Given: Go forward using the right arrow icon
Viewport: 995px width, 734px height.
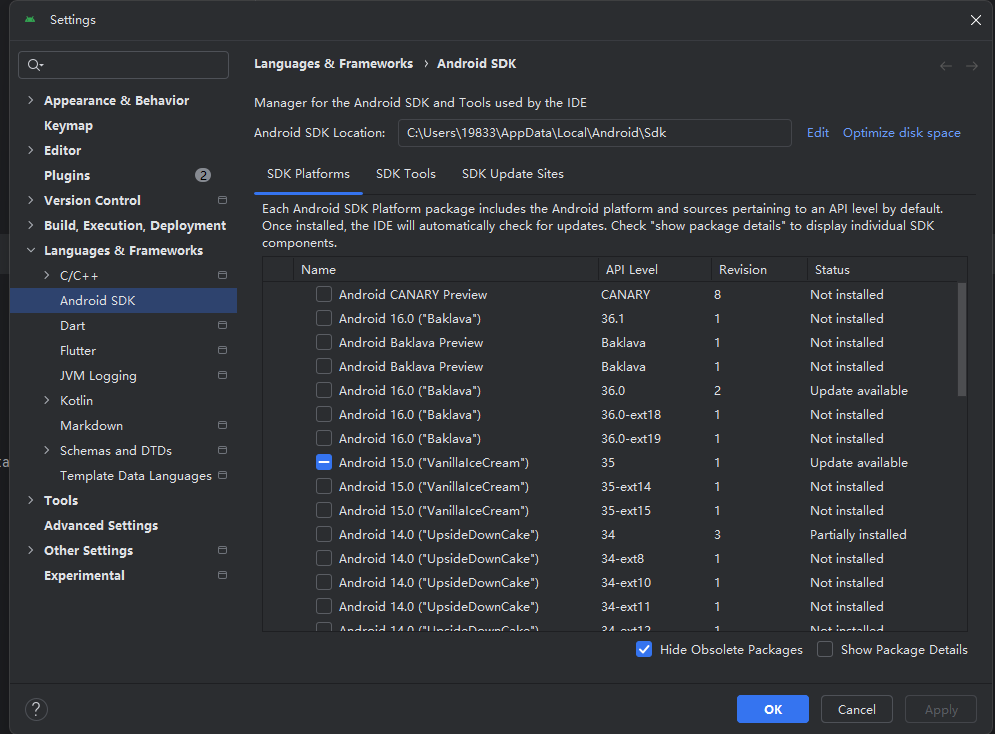Looking at the screenshot, I should (972, 65).
